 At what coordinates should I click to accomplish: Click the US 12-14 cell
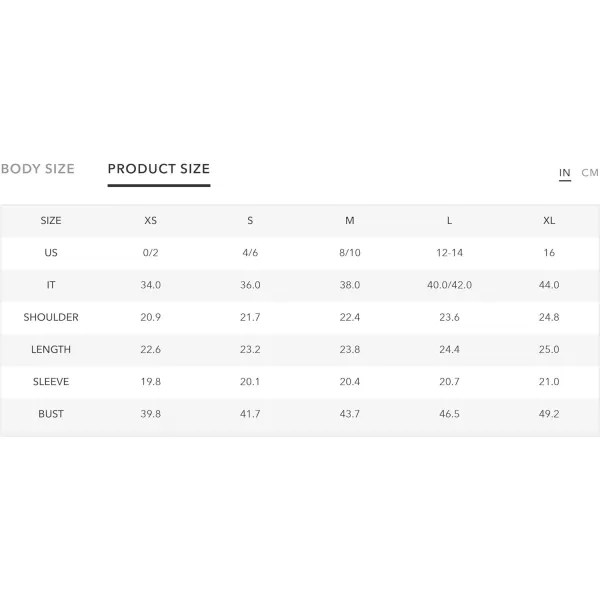pyautogui.click(x=449, y=253)
